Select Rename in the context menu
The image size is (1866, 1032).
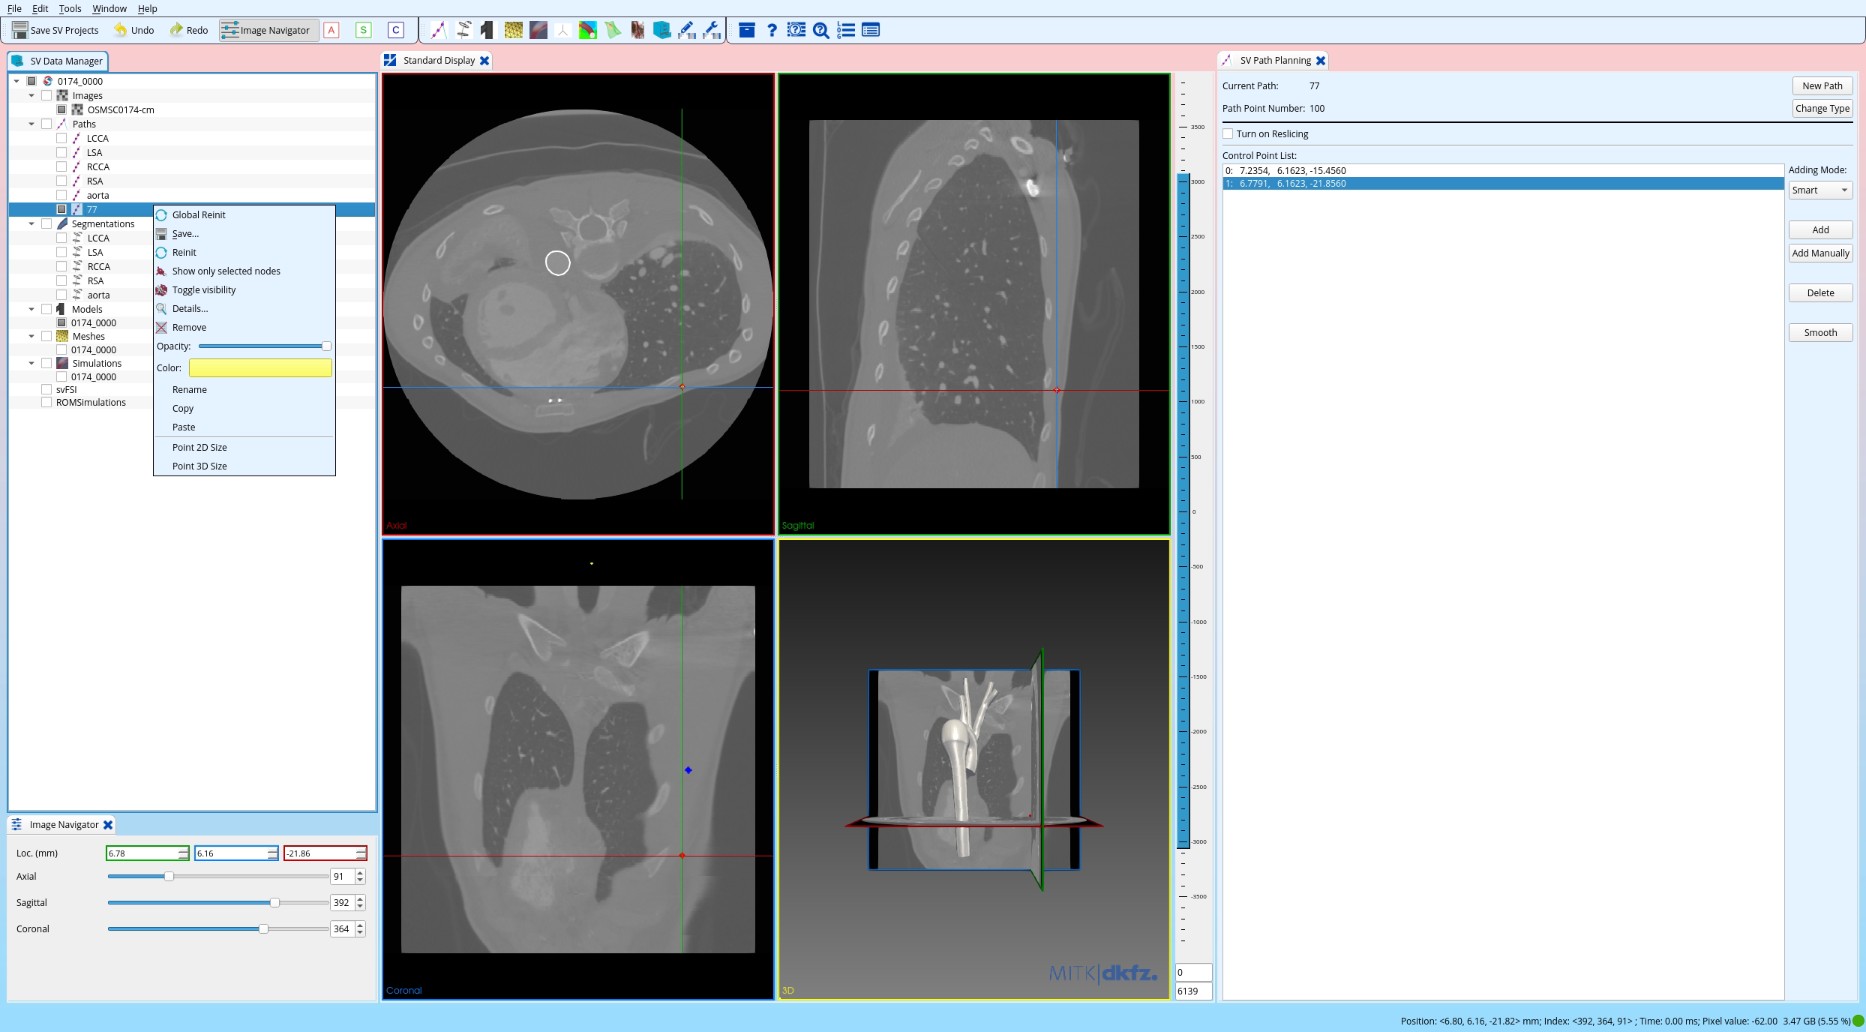pos(189,389)
